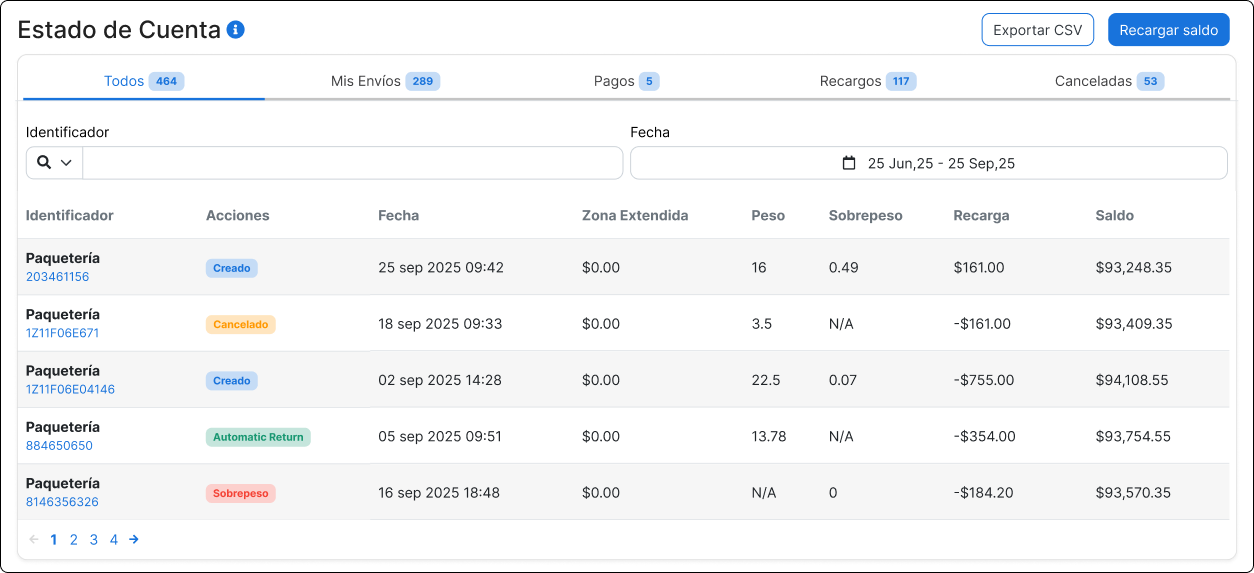This screenshot has width=1254, height=573.
Task: Jump to page 4 of results
Action: [x=114, y=540]
